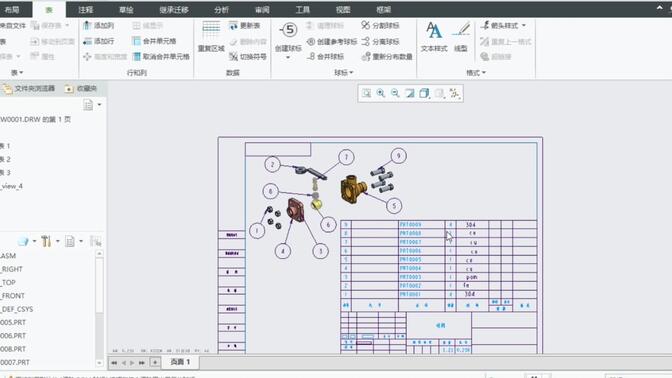The width and height of the screenshot is (672, 378).
Task: Collapse the ribbon with the top-right arrow
Action: [x=660, y=8]
